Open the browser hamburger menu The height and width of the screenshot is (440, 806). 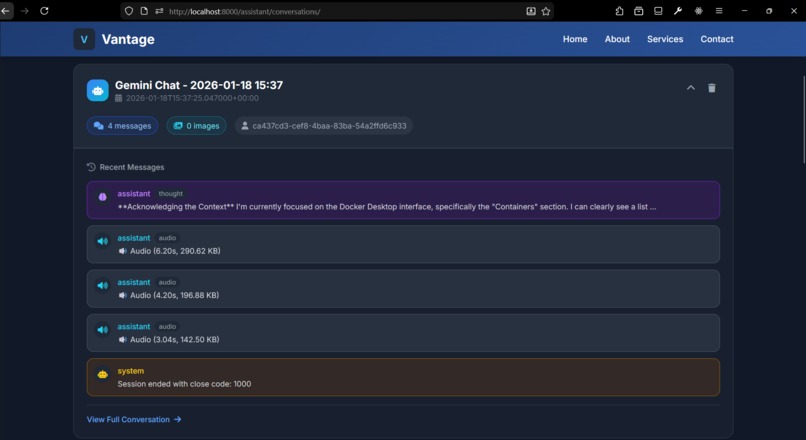(x=719, y=11)
